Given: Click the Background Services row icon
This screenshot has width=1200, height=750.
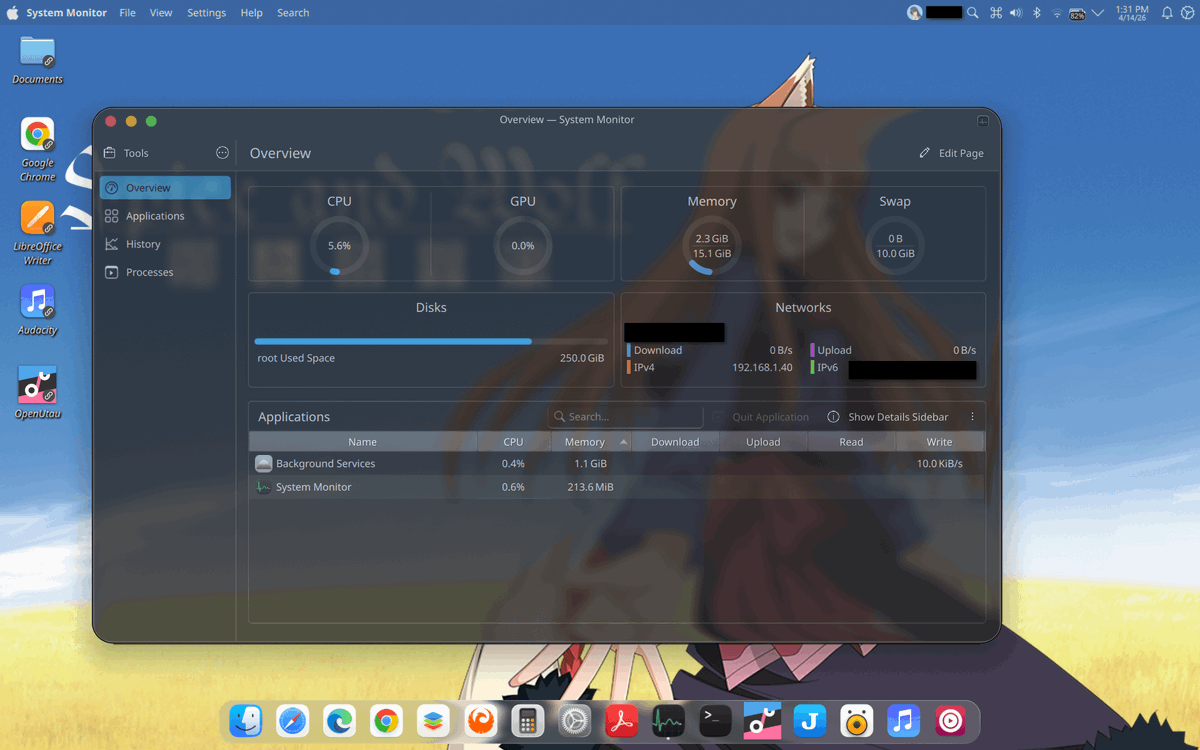Looking at the screenshot, I should click(263, 464).
